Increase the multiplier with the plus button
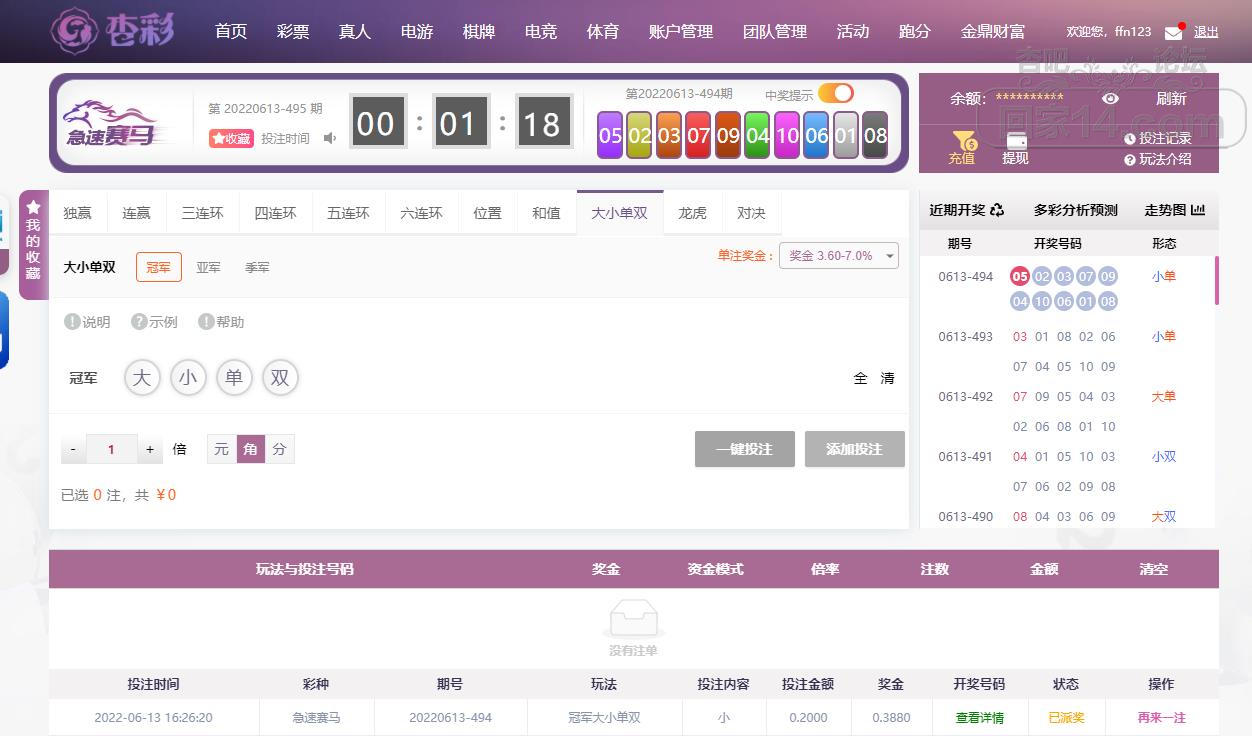Image resolution: width=1252 pixels, height=736 pixels. (x=150, y=449)
